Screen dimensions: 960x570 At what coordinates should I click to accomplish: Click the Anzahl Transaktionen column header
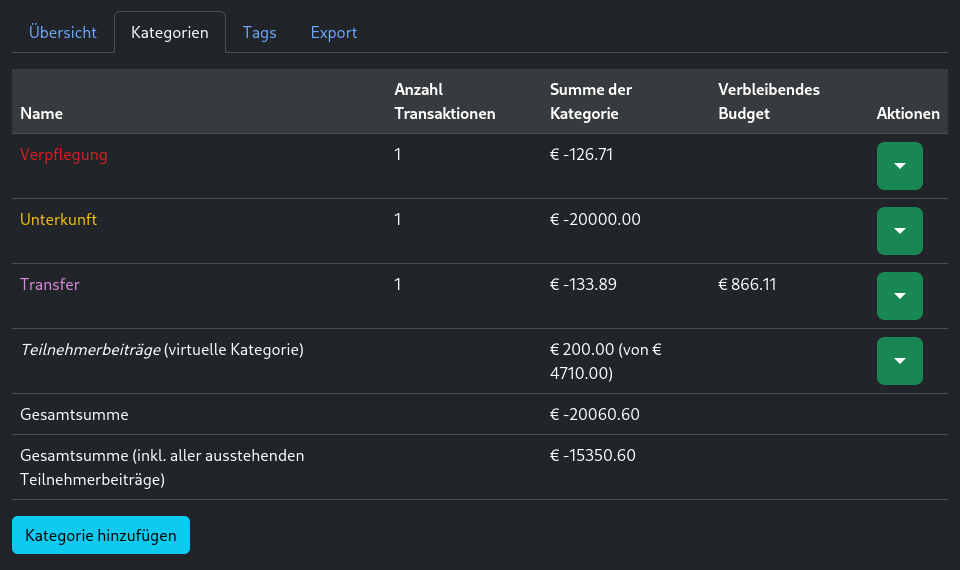[445, 102]
